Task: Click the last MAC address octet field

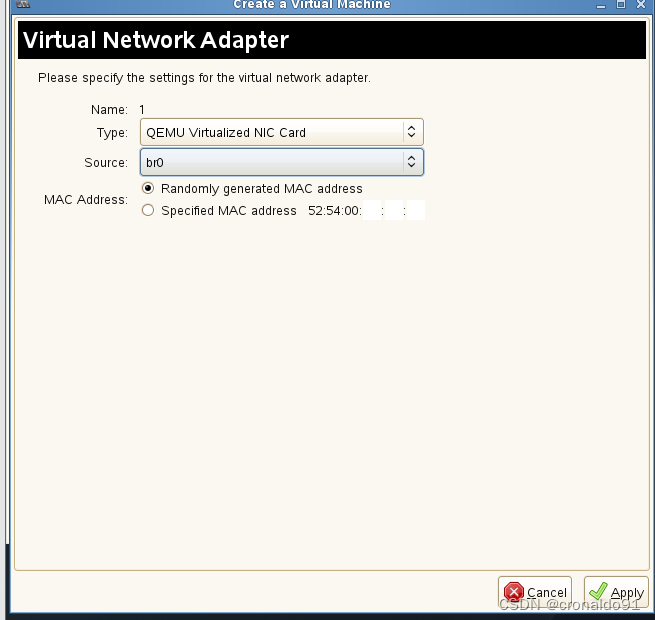Action: pyautogui.click(x=416, y=210)
